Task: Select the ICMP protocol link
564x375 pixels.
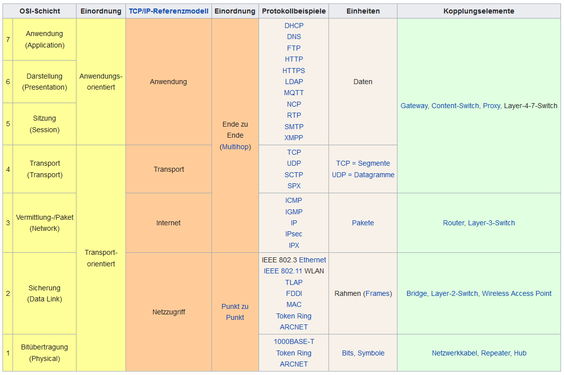Action: pos(294,200)
